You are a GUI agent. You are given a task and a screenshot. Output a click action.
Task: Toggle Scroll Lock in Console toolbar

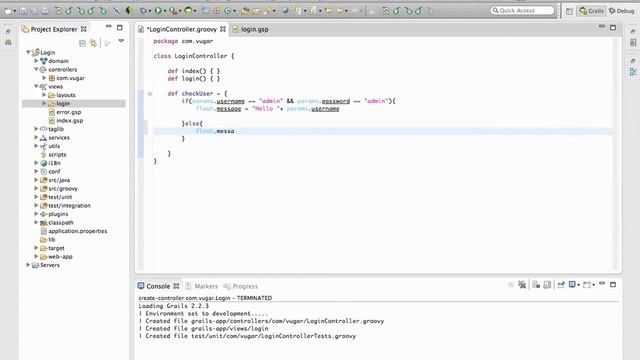pyautogui.click(x=547, y=284)
